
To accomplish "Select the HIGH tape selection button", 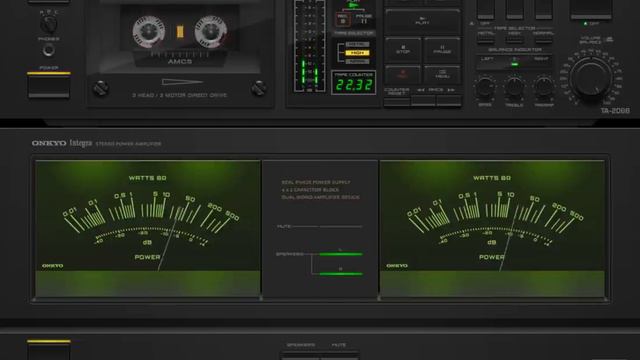I will pos(514,38).
